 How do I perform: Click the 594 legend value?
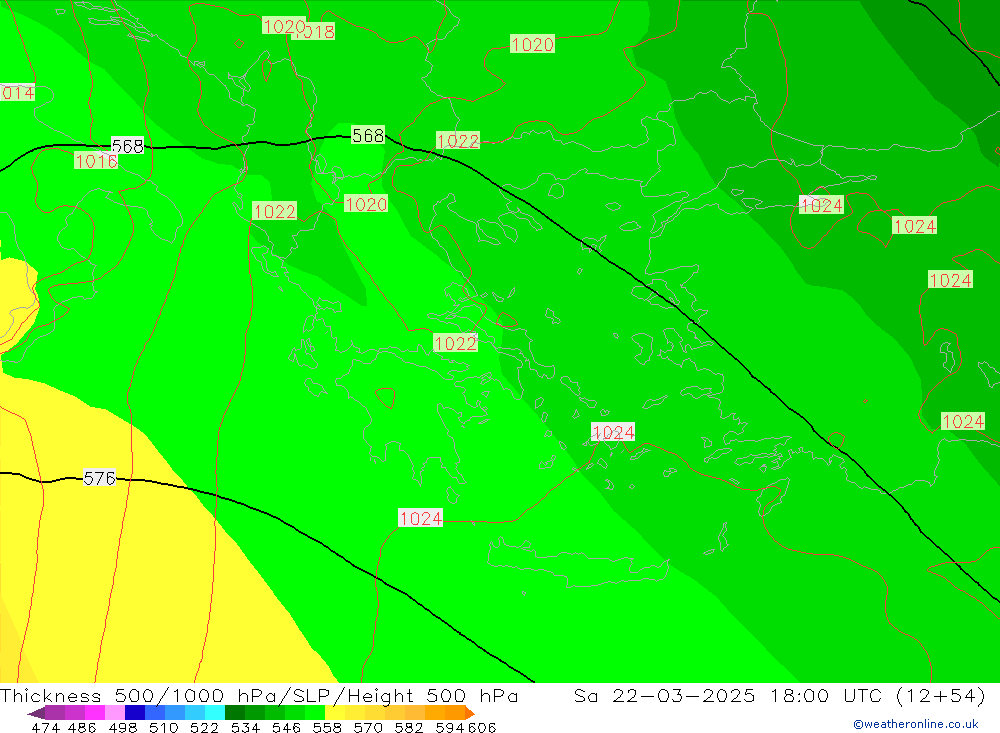[450, 727]
